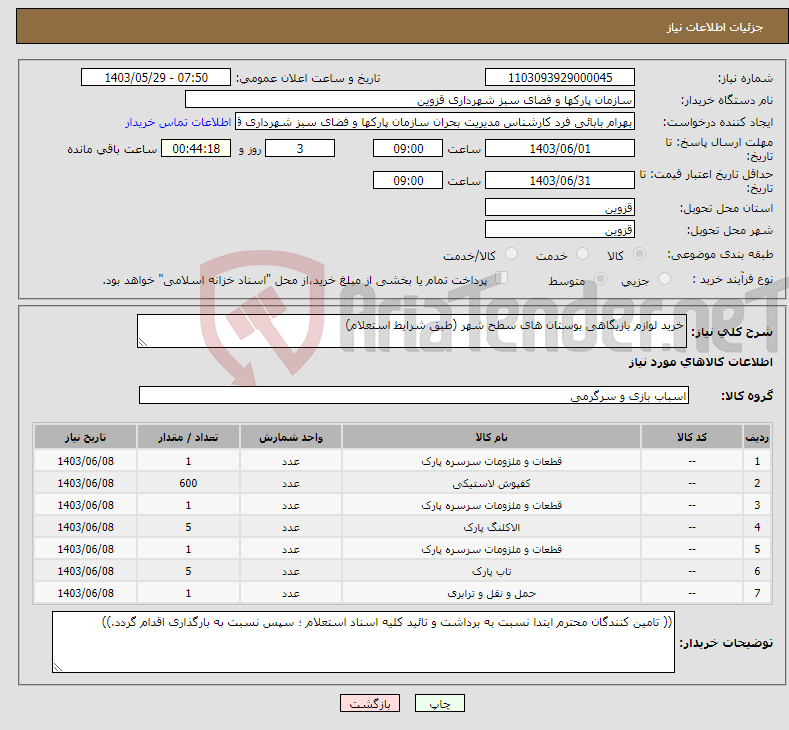
Task: Click the اطلاعات کالاهای مورد نیاز heading
Action: [x=700, y=362]
